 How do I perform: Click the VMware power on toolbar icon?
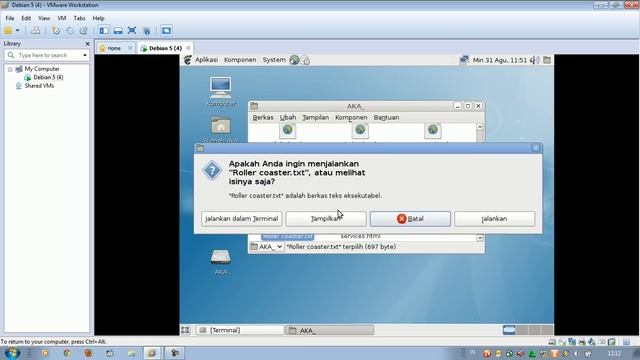(x=8, y=31)
